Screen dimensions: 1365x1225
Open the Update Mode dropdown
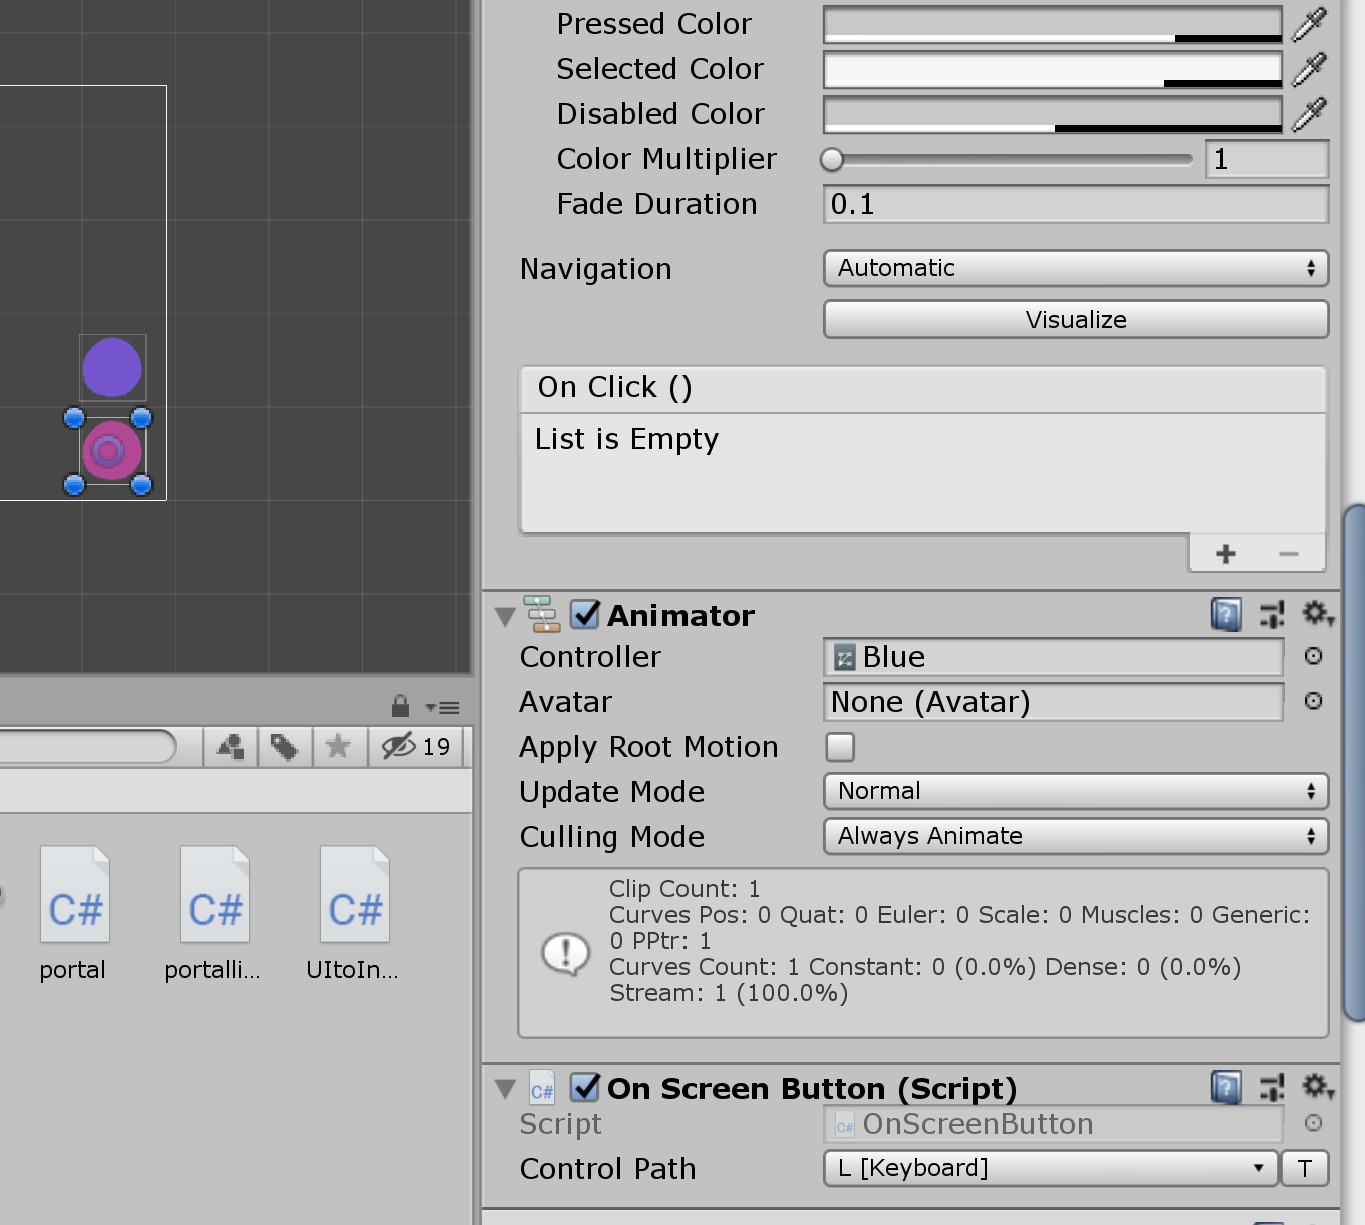click(x=1076, y=791)
